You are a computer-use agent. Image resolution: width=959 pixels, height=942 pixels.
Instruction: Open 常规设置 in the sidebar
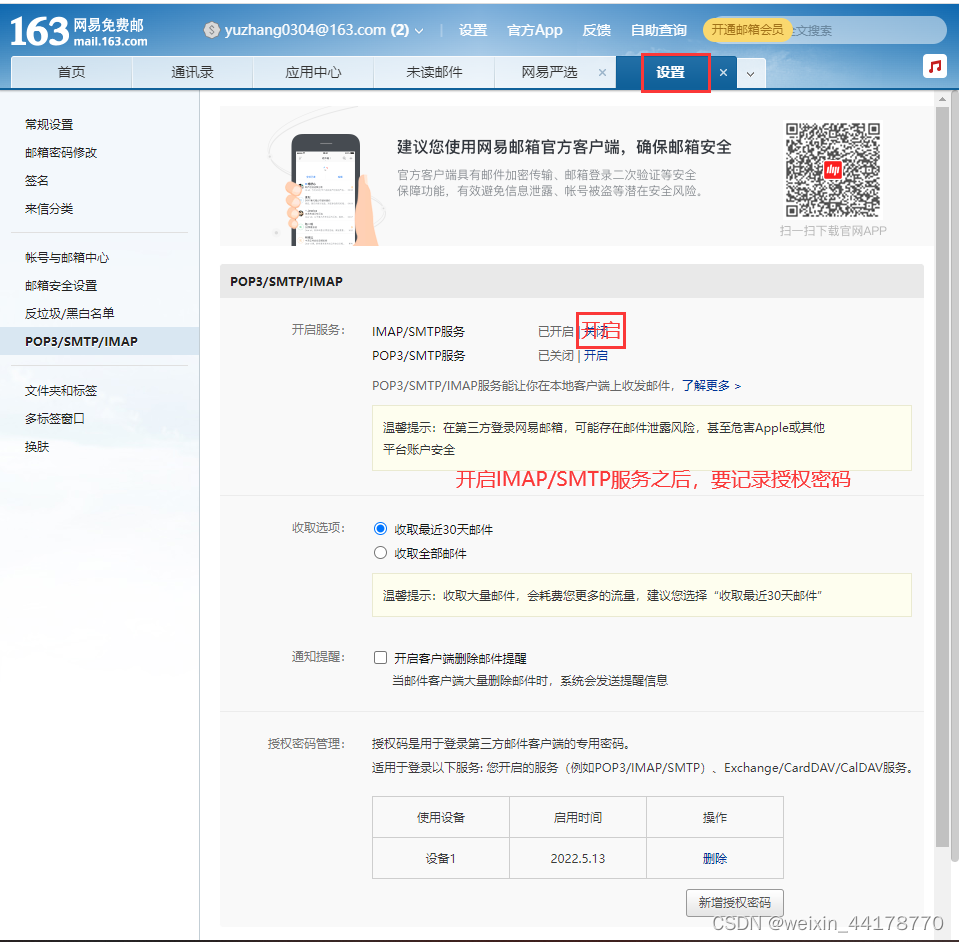tap(49, 125)
